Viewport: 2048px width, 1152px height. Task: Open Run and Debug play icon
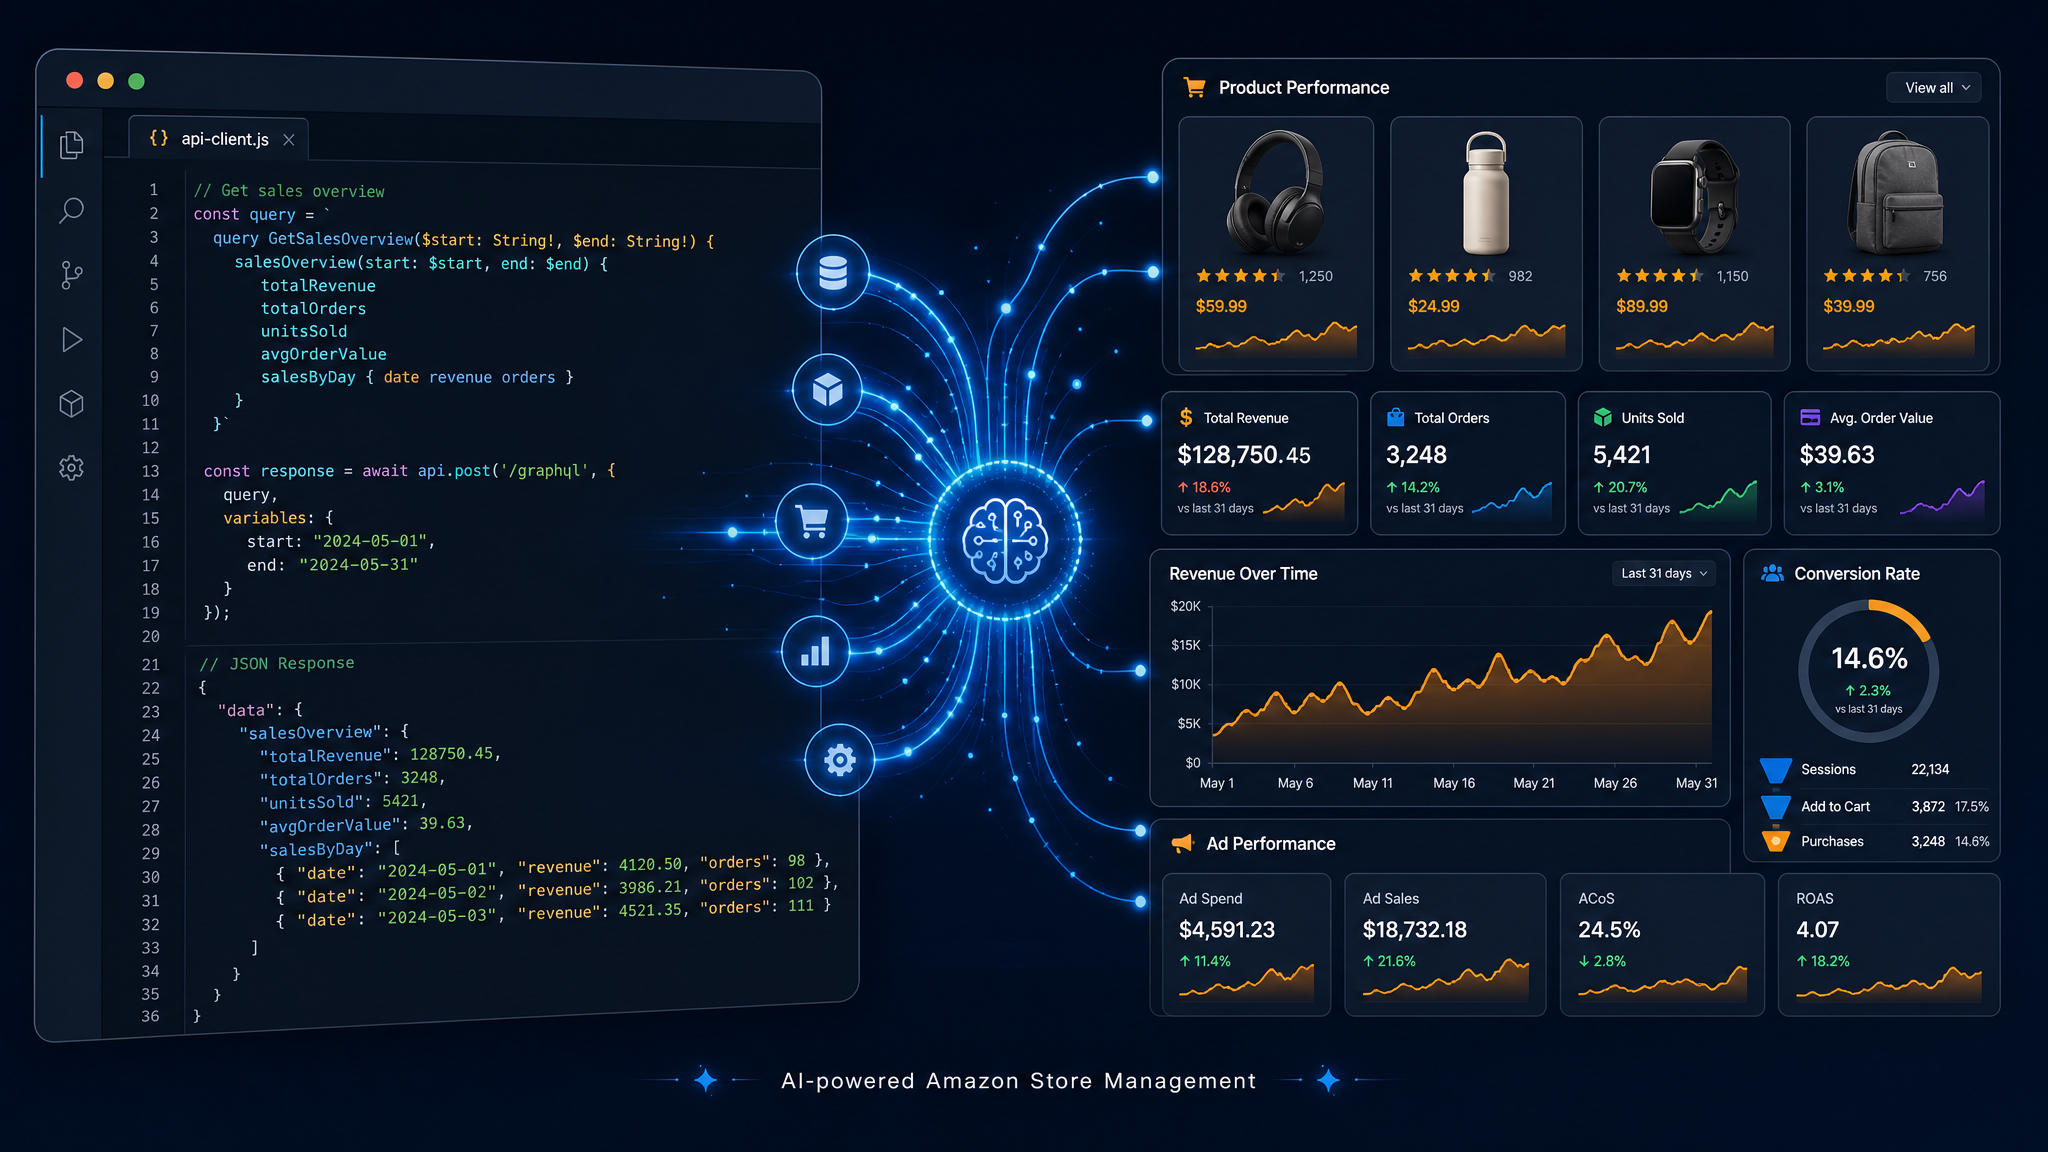tap(71, 340)
